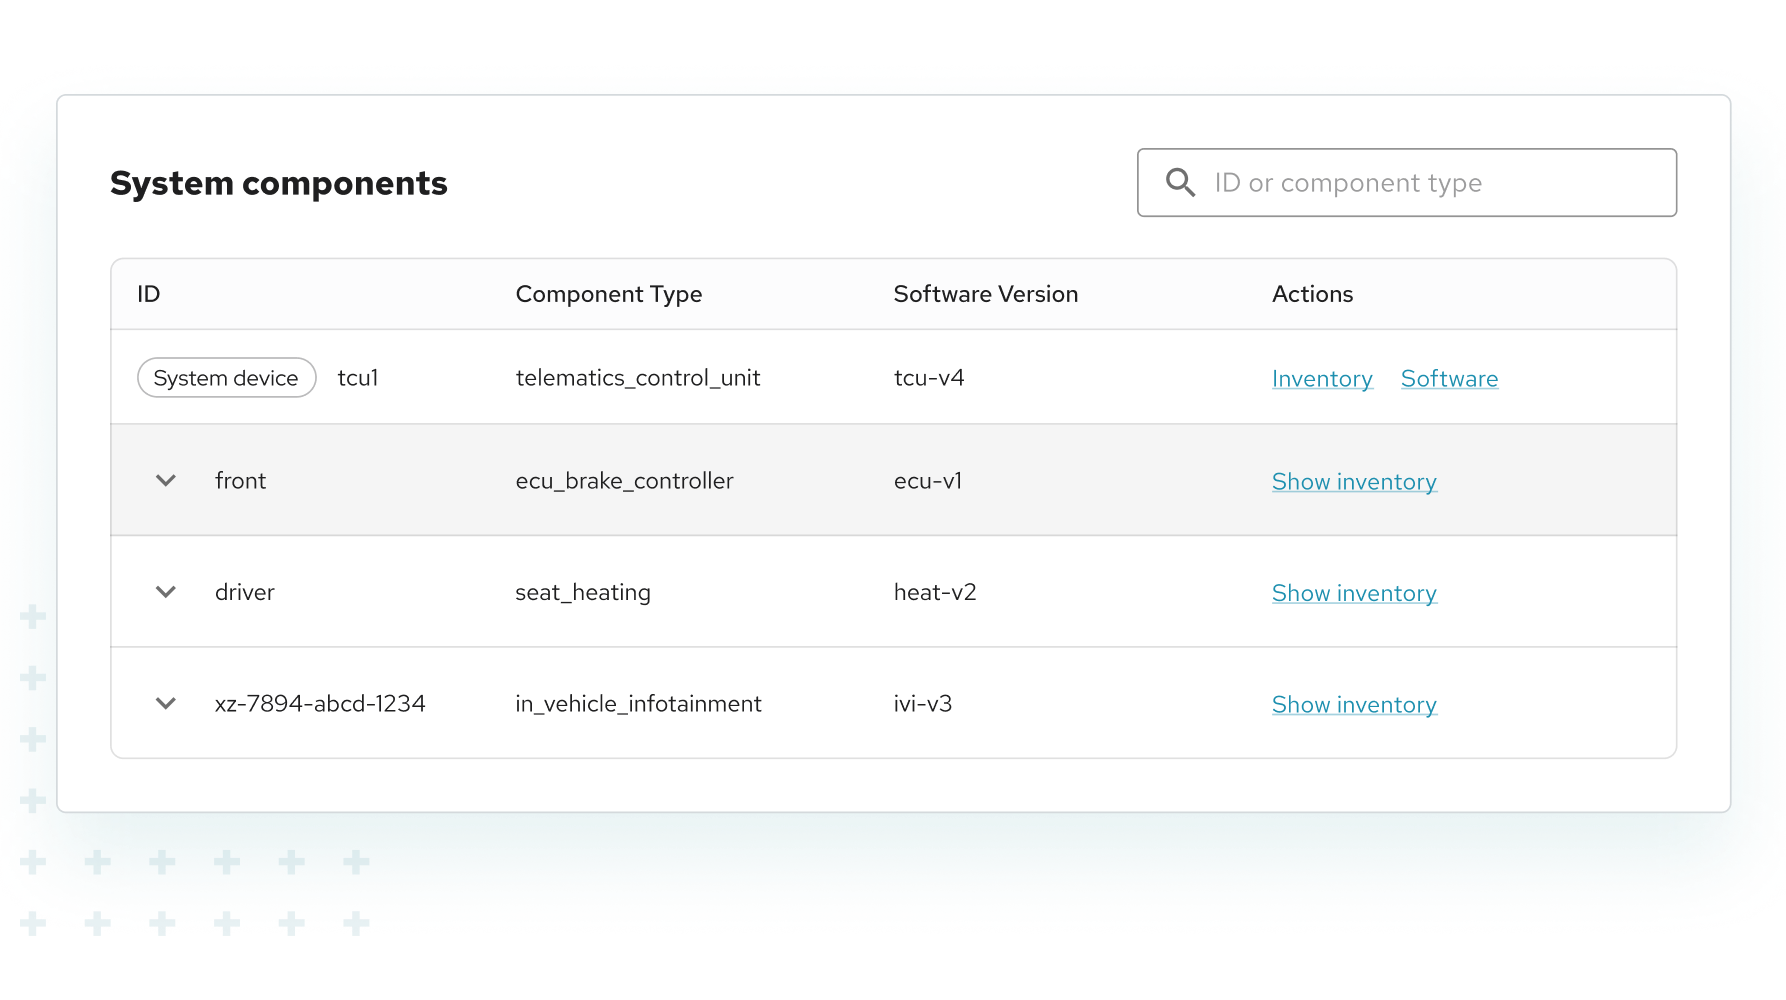The height and width of the screenshot is (1000, 1786).
Task: Click telematics_control_unit component type
Action: pos(638,378)
